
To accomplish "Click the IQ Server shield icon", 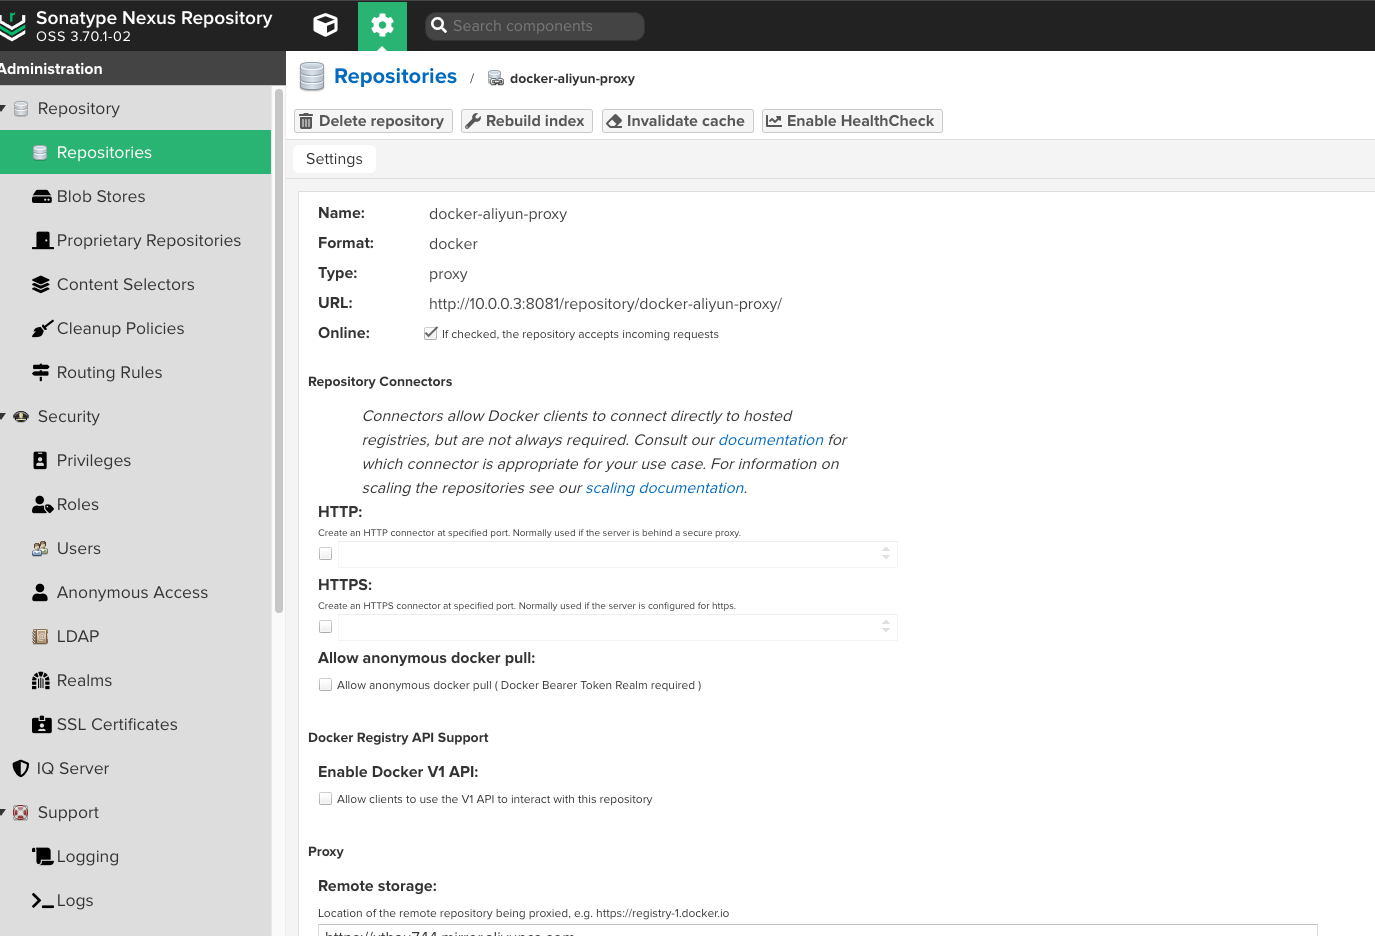I will (x=21, y=768).
